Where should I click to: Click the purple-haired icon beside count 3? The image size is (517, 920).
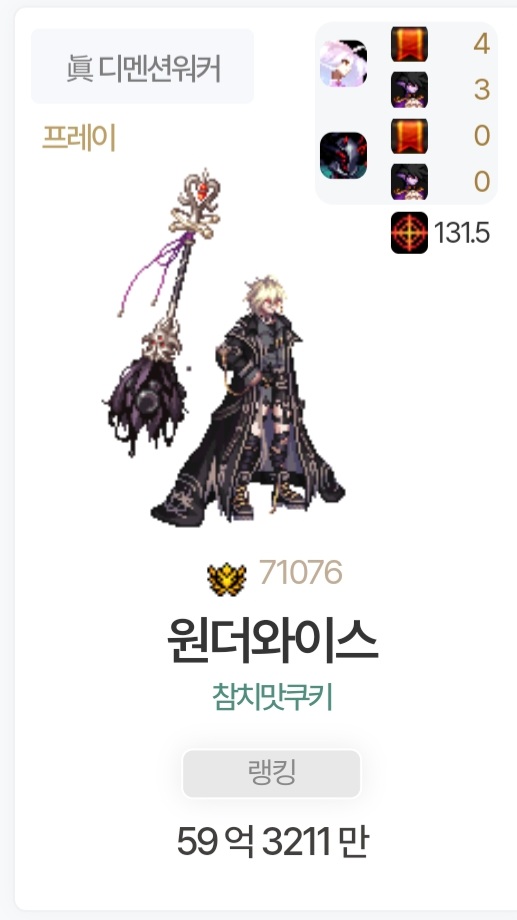pos(409,90)
